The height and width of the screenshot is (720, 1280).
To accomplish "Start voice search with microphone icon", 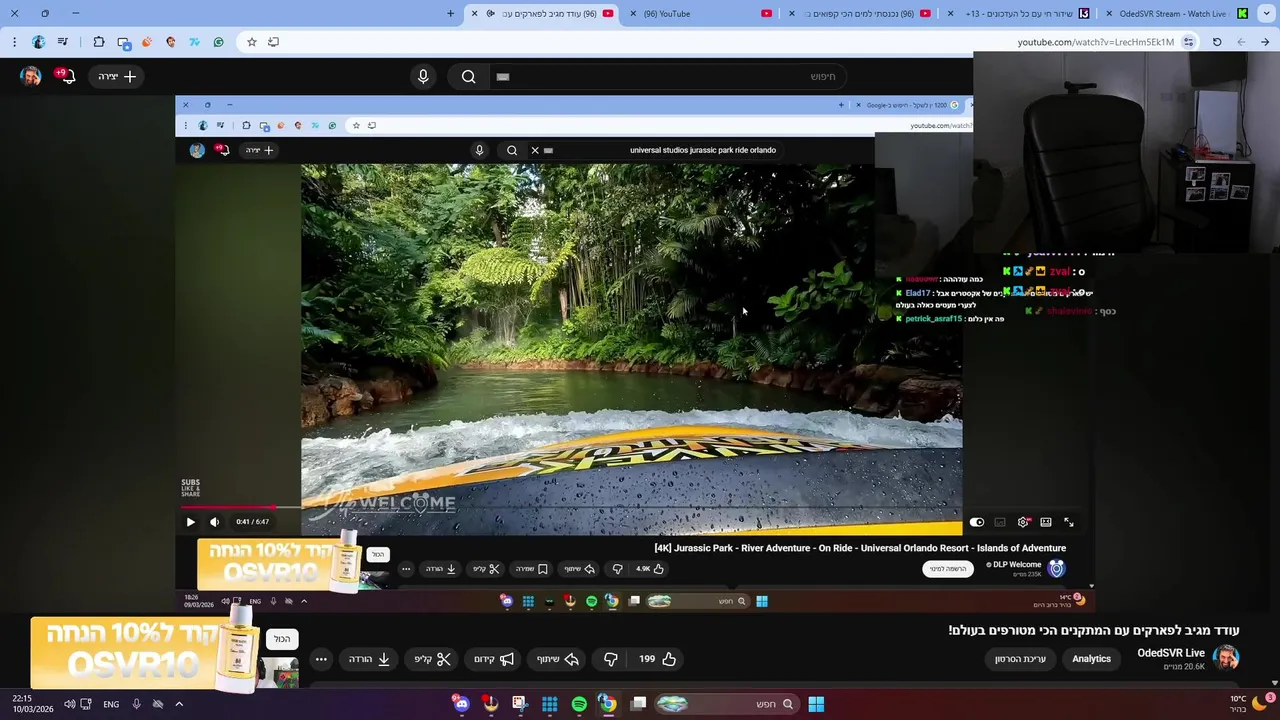I will pos(423,76).
